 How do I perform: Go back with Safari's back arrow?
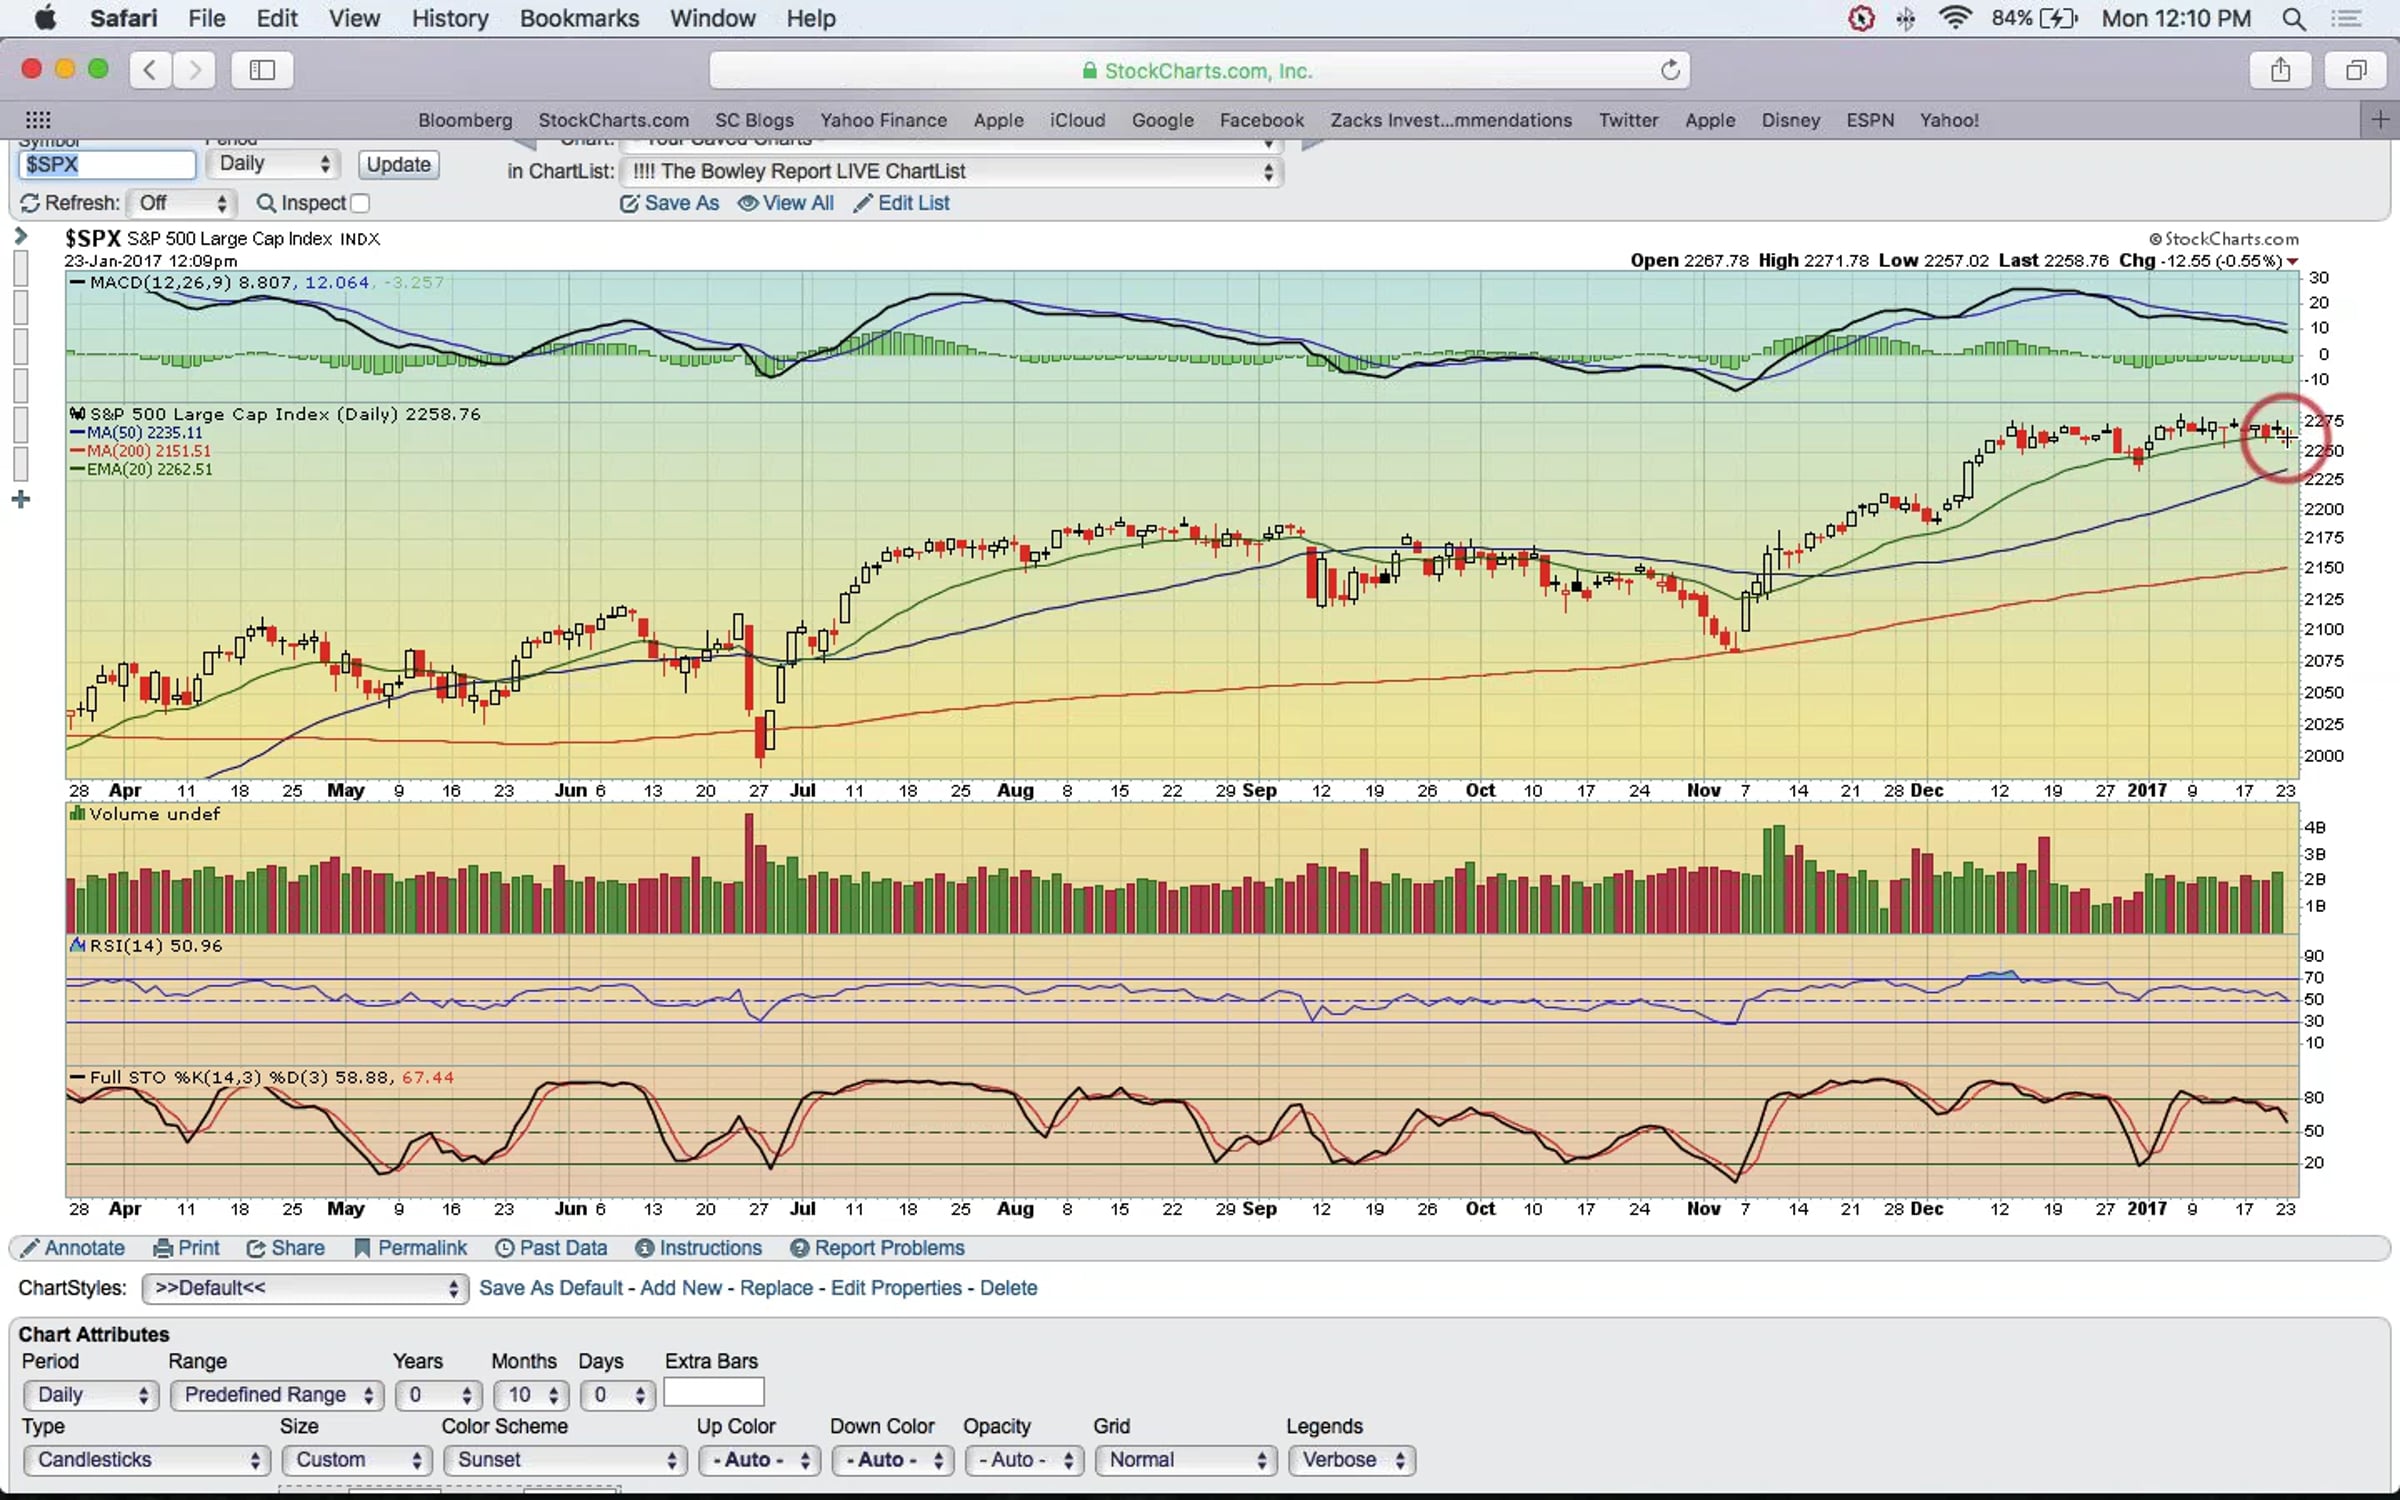pyautogui.click(x=150, y=70)
